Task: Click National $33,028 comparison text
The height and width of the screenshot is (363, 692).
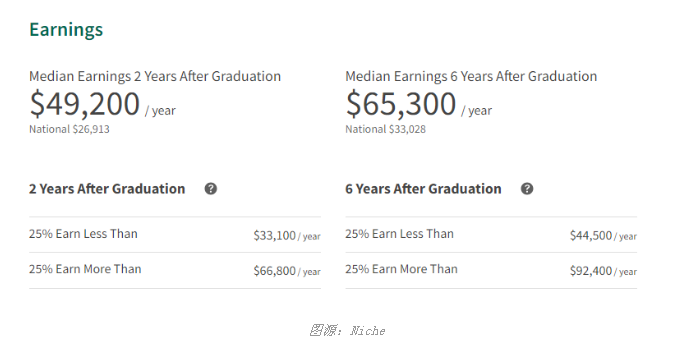Action: [x=385, y=129]
